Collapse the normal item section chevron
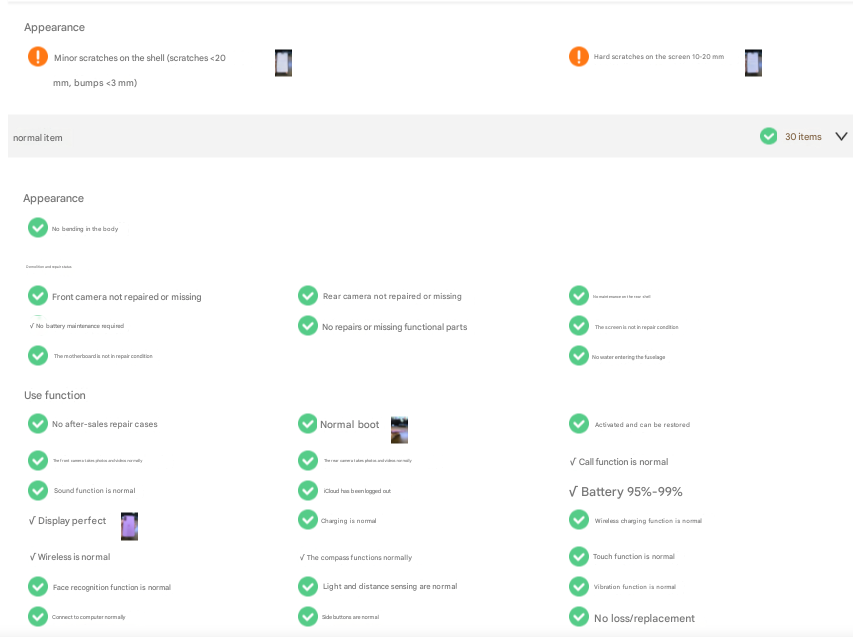 click(841, 136)
